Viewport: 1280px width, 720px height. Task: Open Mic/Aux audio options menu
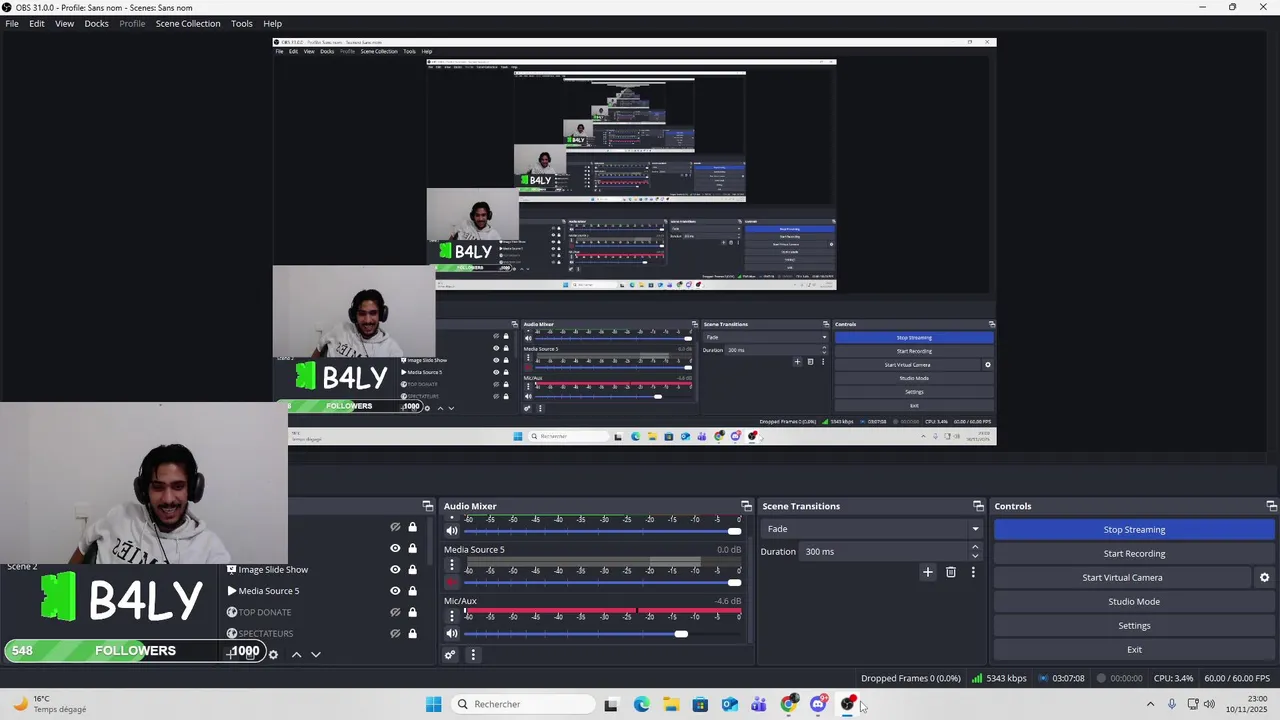[451, 617]
